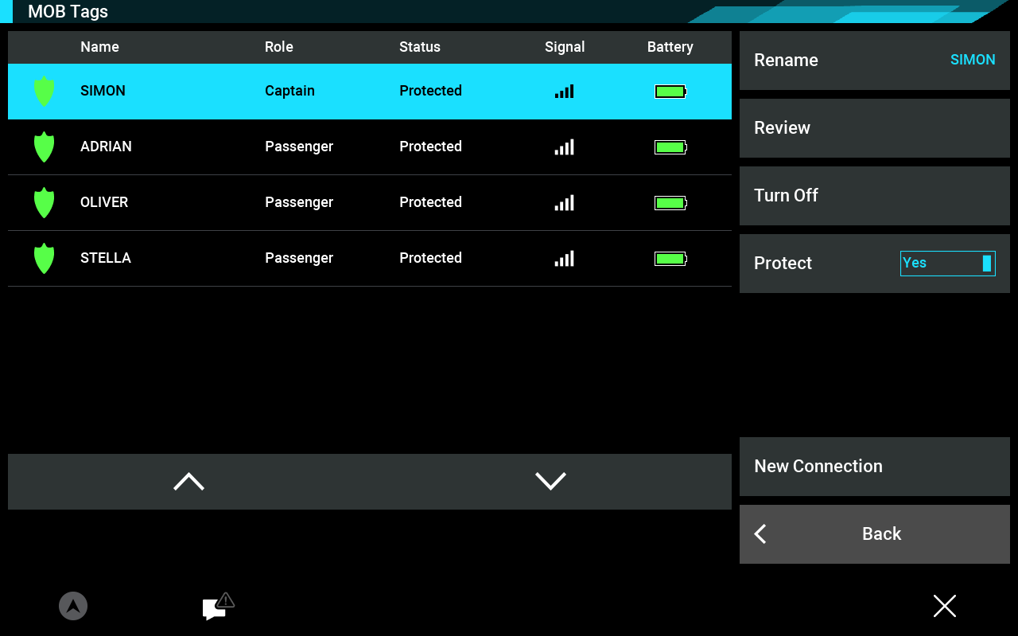Image resolution: width=1018 pixels, height=636 pixels.
Task: Click ADRIAN's signal strength indicator
Action: tap(563, 147)
